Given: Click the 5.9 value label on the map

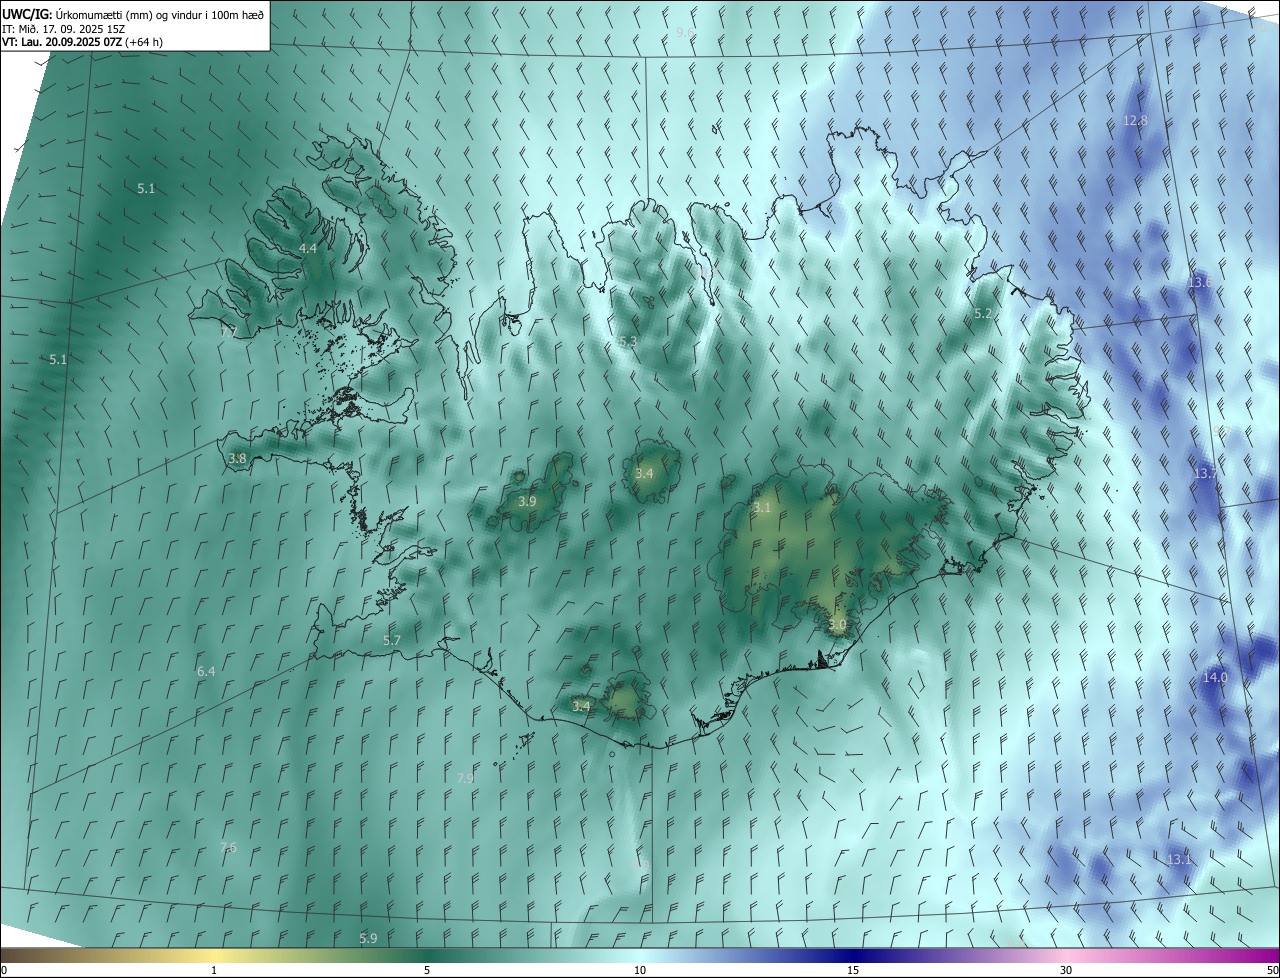Looking at the screenshot, I should coord(368,938).
